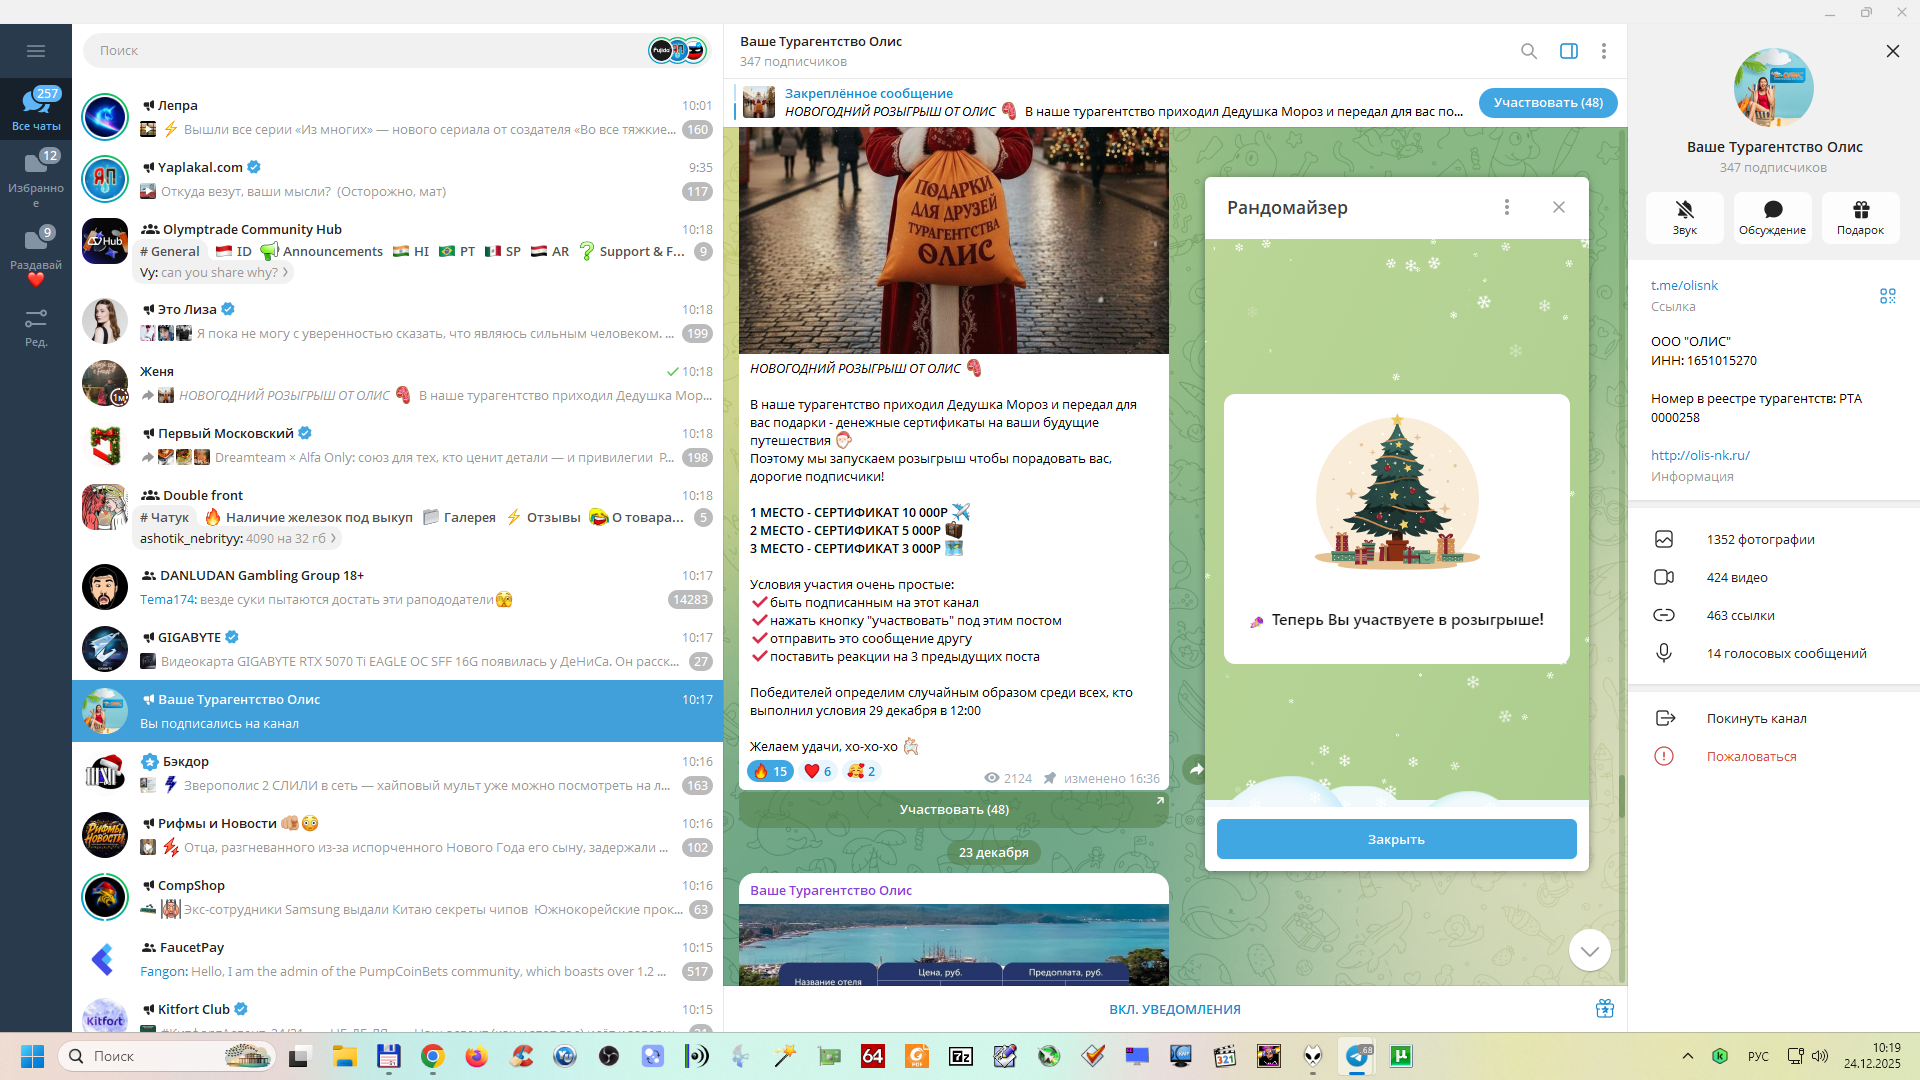The image size is (1920, 1080).
Task: Click Участвовать (48) in pinned bar
Action: 1547,103
